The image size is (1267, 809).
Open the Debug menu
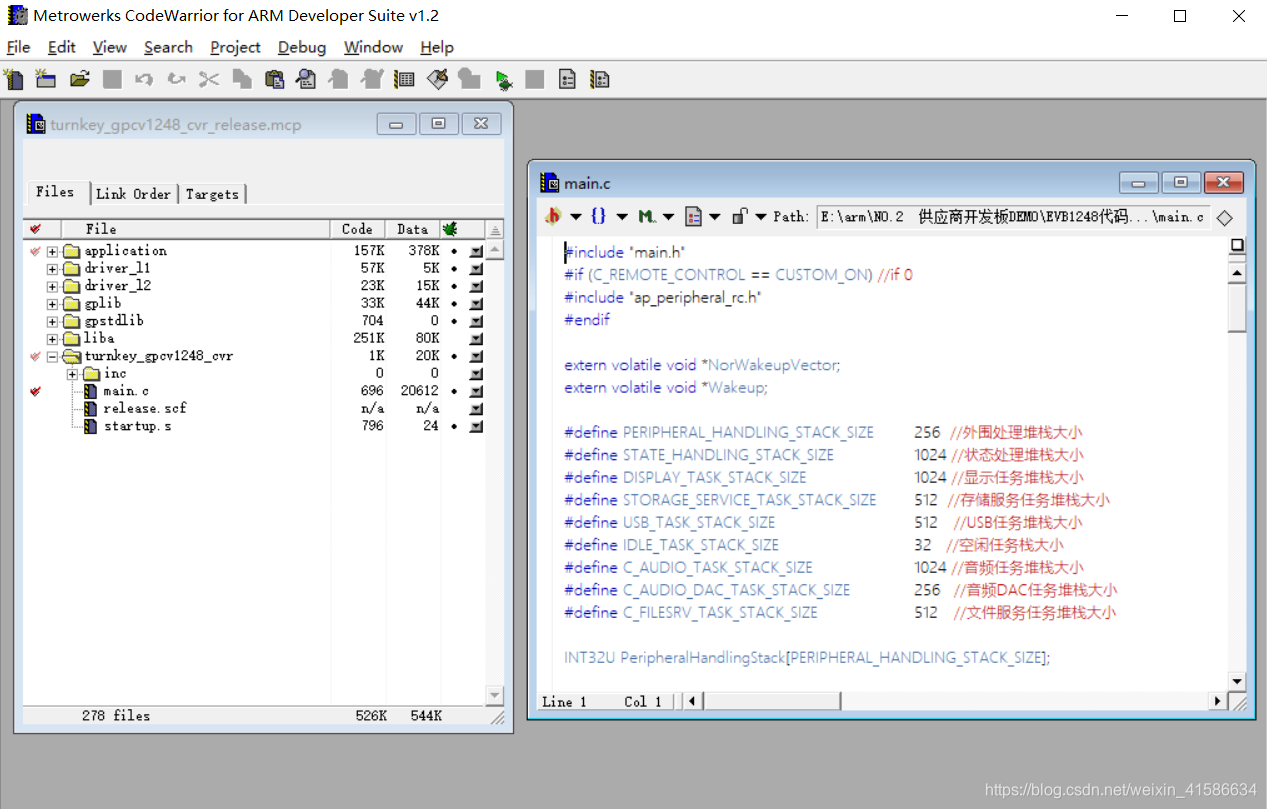pyautogui.click(x=302, y=47)
